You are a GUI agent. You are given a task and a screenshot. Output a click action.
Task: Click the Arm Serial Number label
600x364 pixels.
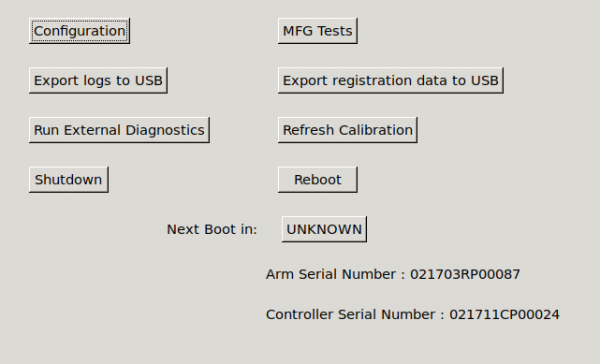coord(331,274)
